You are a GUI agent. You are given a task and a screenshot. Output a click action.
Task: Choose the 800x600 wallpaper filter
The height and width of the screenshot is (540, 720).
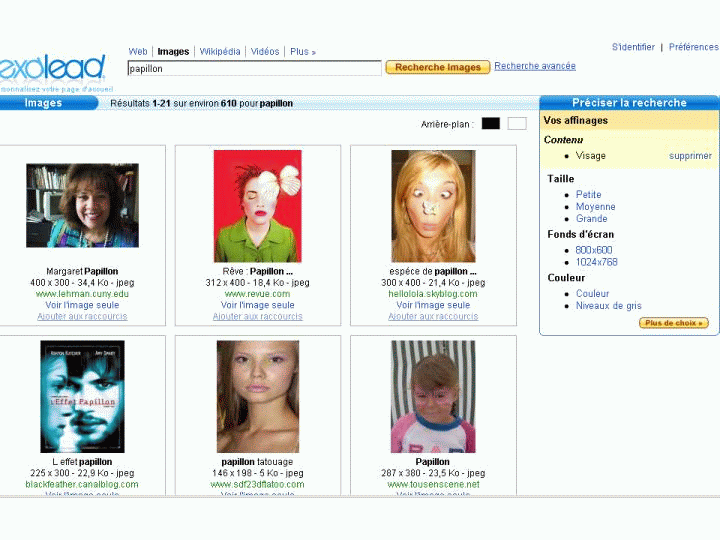coord(594,250)
